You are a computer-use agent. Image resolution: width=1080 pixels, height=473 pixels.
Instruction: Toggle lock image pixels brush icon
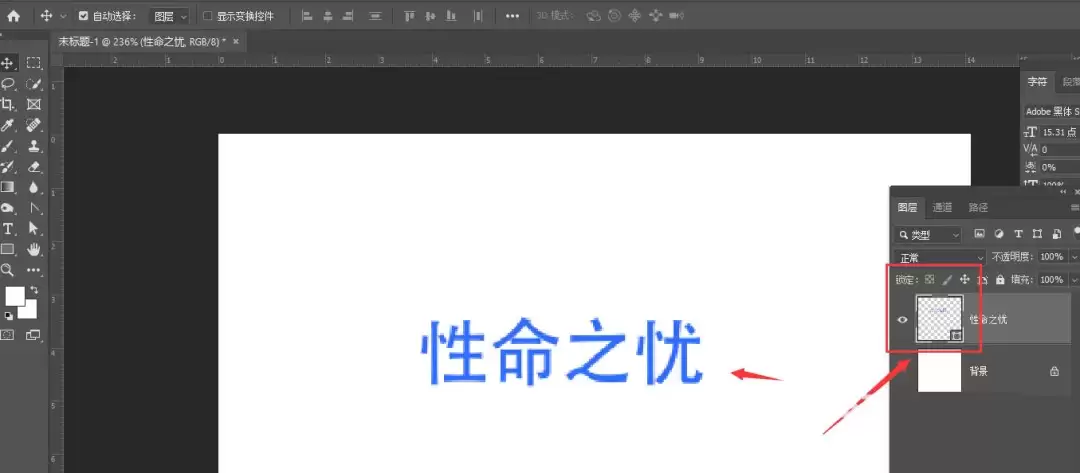coord(946,280)
